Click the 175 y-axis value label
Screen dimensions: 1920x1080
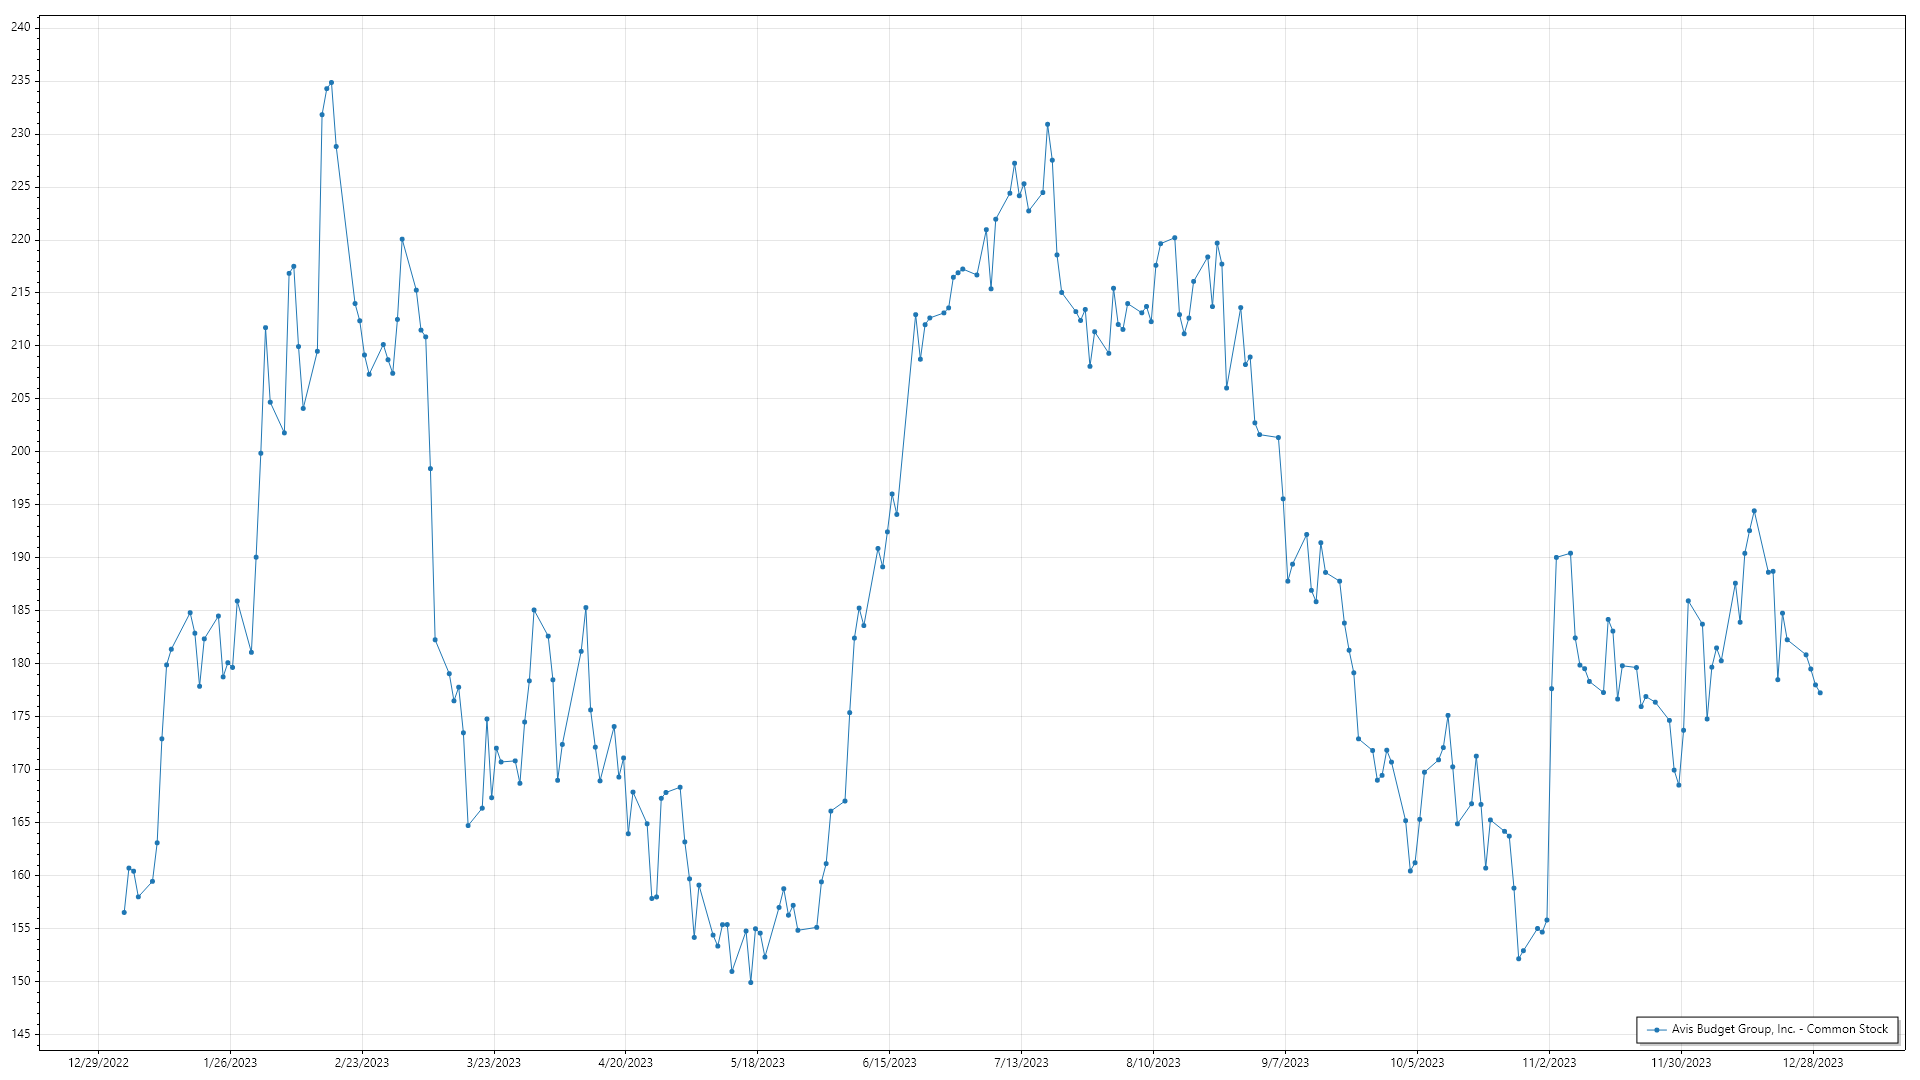click(20, 716)
